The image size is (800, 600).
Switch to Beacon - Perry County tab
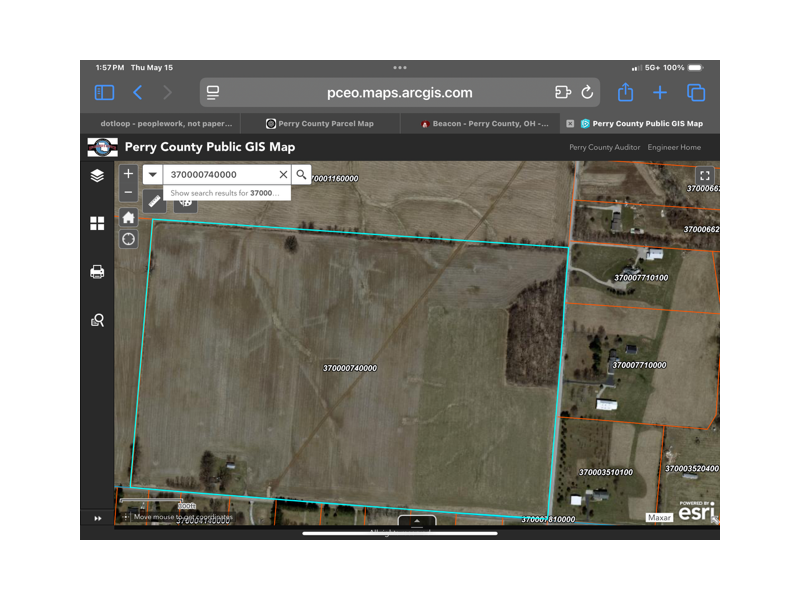coord(480,123)
